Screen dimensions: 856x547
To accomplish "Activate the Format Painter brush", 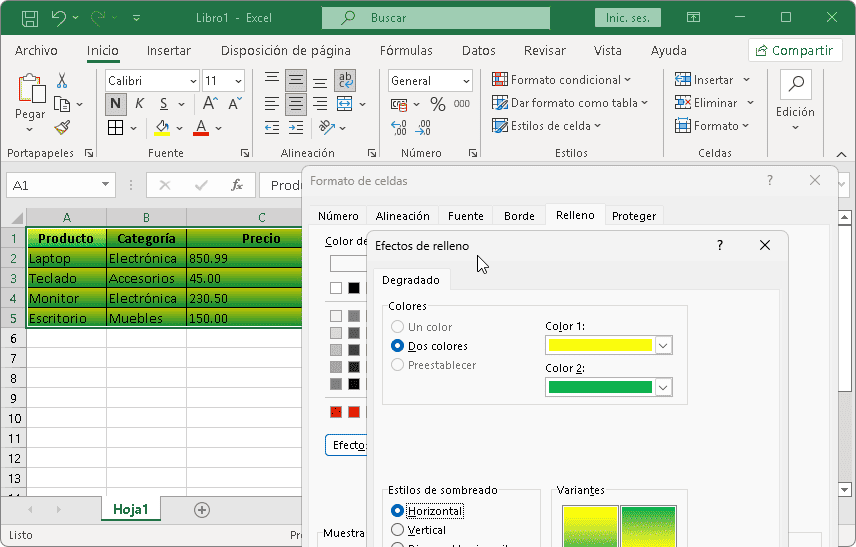I will tap(62, 127).
